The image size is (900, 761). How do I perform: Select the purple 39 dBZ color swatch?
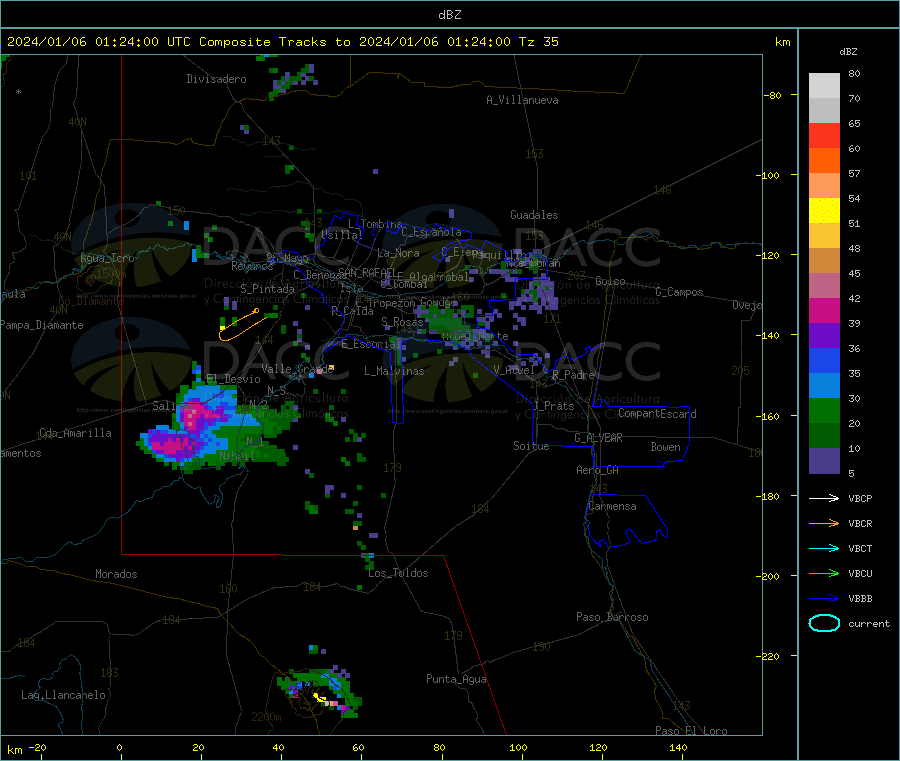[824, 336]
